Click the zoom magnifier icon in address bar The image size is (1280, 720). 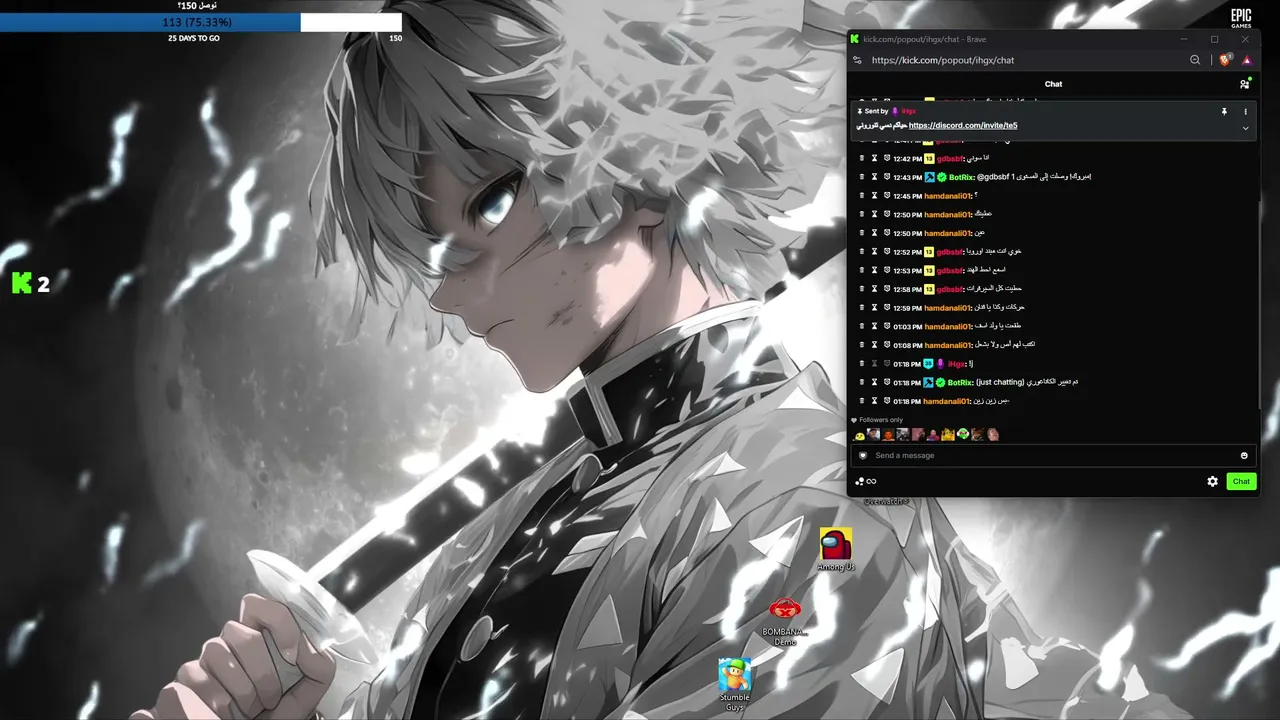click(1195, 60)
